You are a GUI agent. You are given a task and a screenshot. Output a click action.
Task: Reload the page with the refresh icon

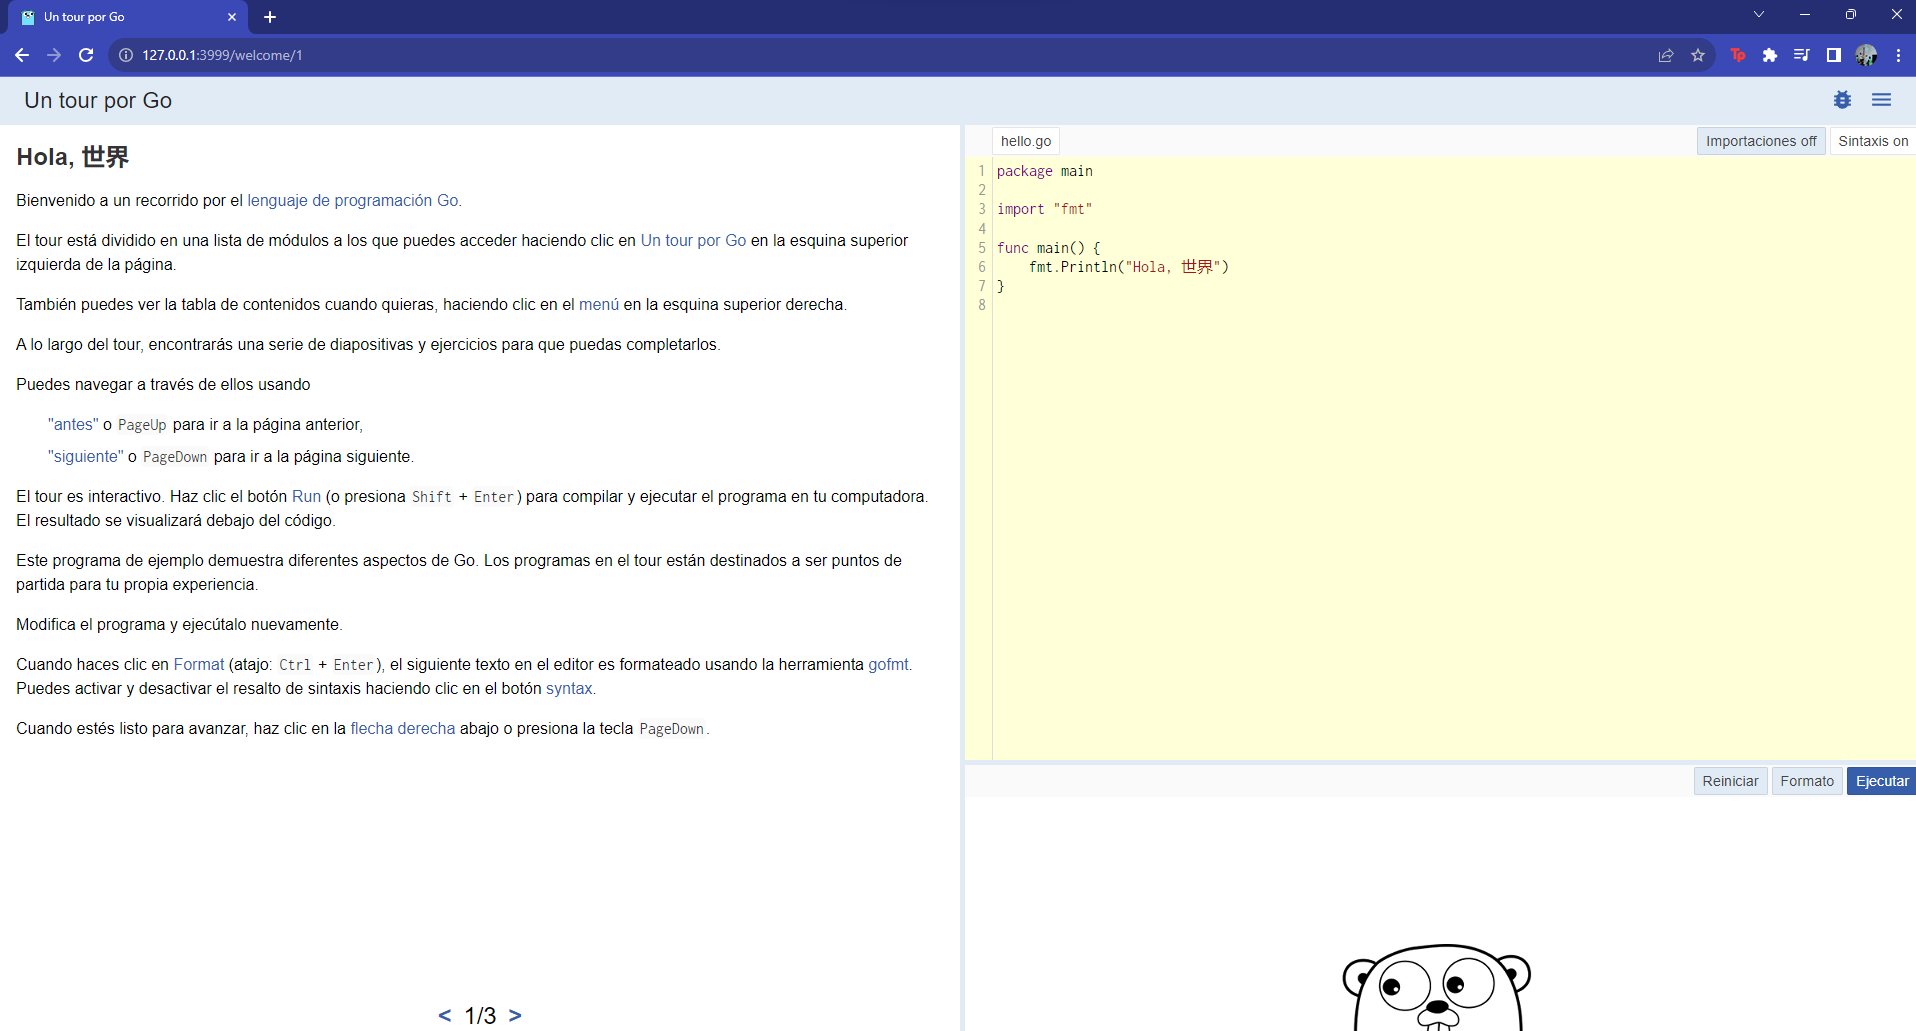click(86, 55)
